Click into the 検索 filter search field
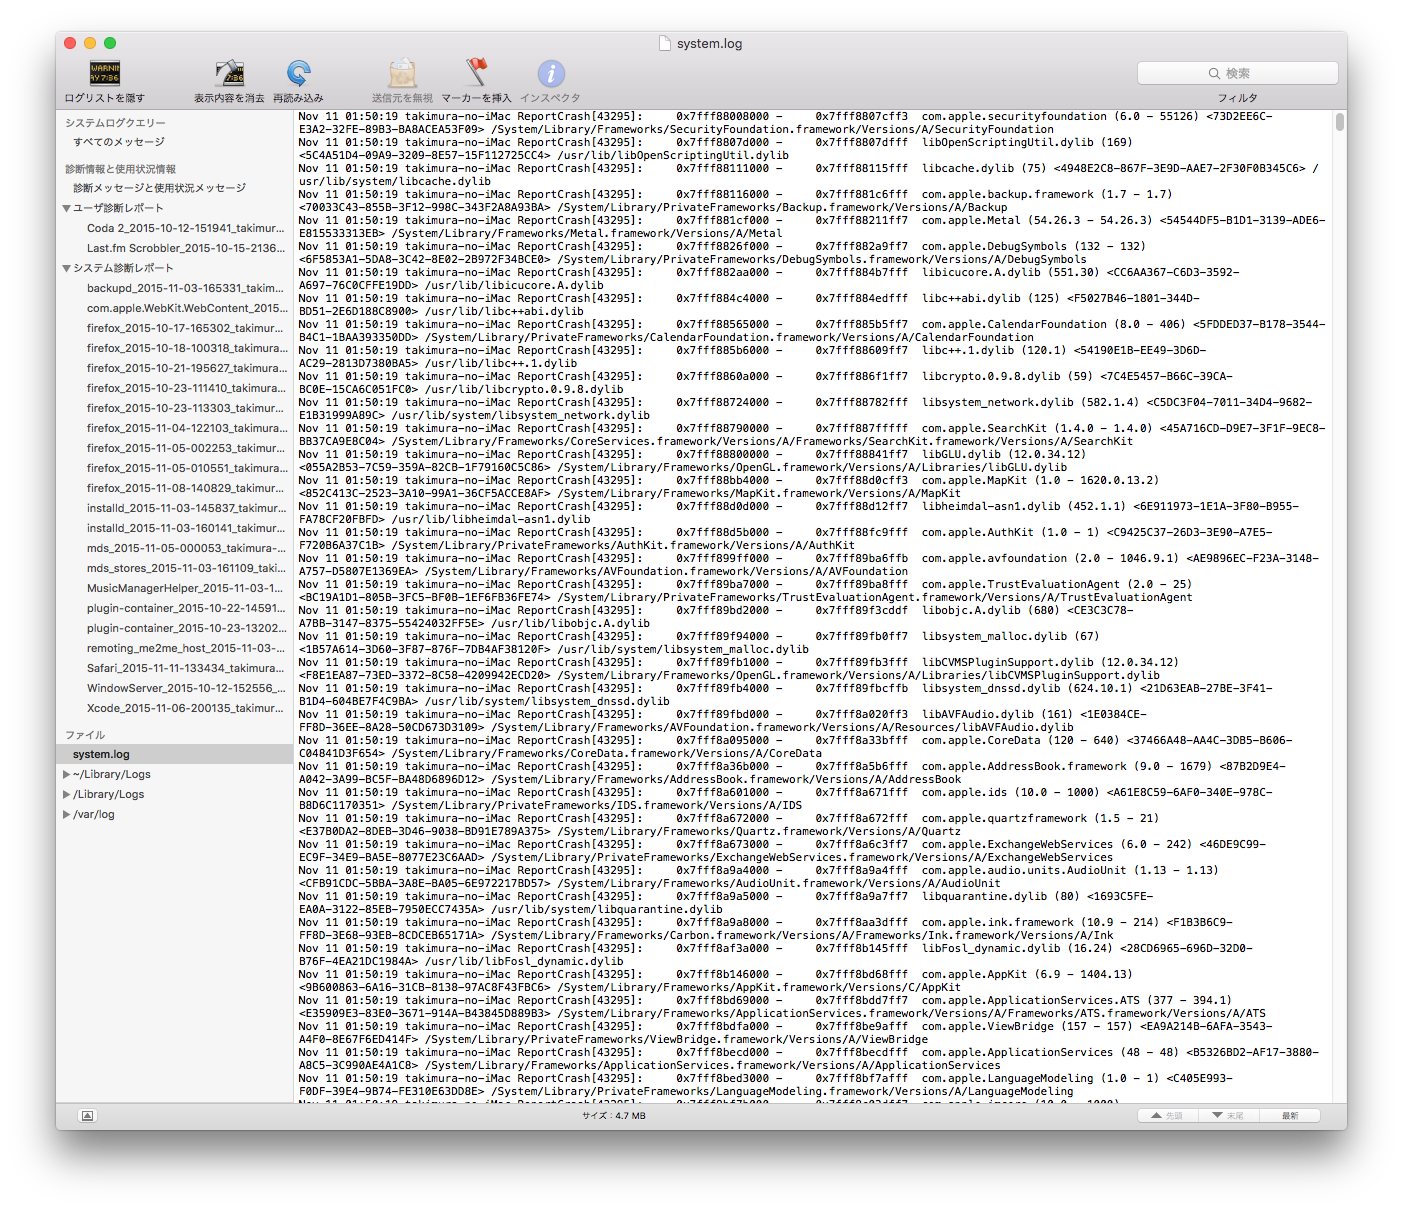The image size is (1403, 1210). coord(1237,73)
